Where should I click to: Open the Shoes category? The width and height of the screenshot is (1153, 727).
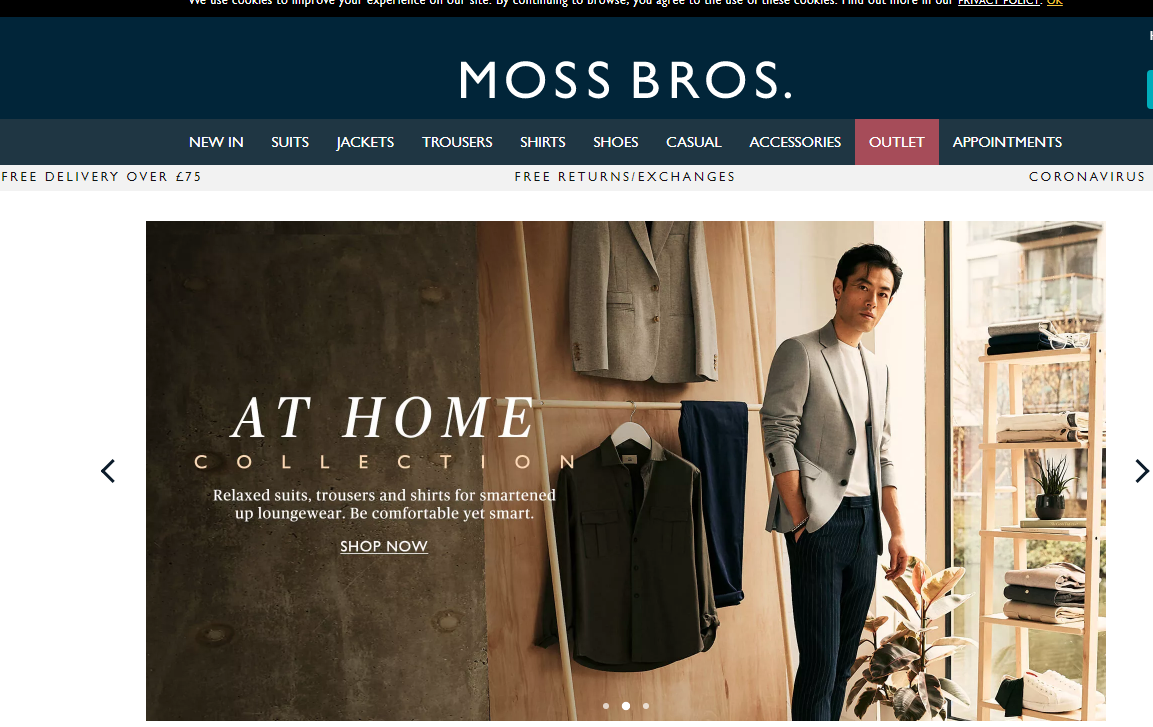point(615,142)
